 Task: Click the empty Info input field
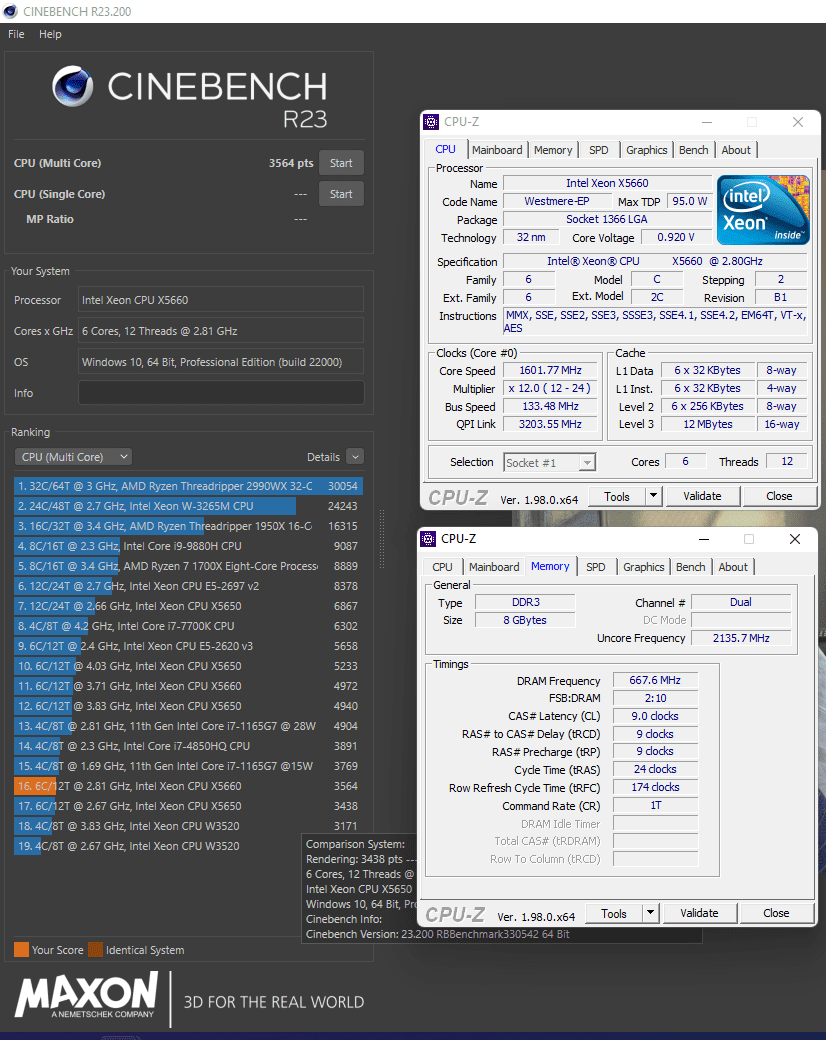(221, 393)
